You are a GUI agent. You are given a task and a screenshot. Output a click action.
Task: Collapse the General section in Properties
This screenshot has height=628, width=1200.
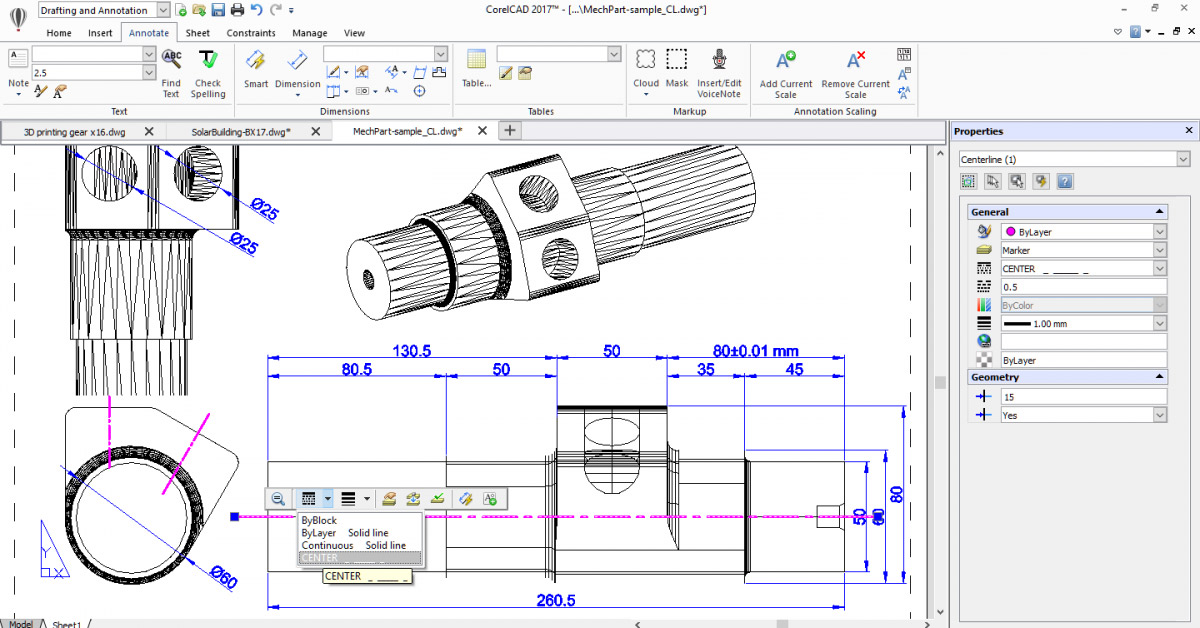(1158, 212)
